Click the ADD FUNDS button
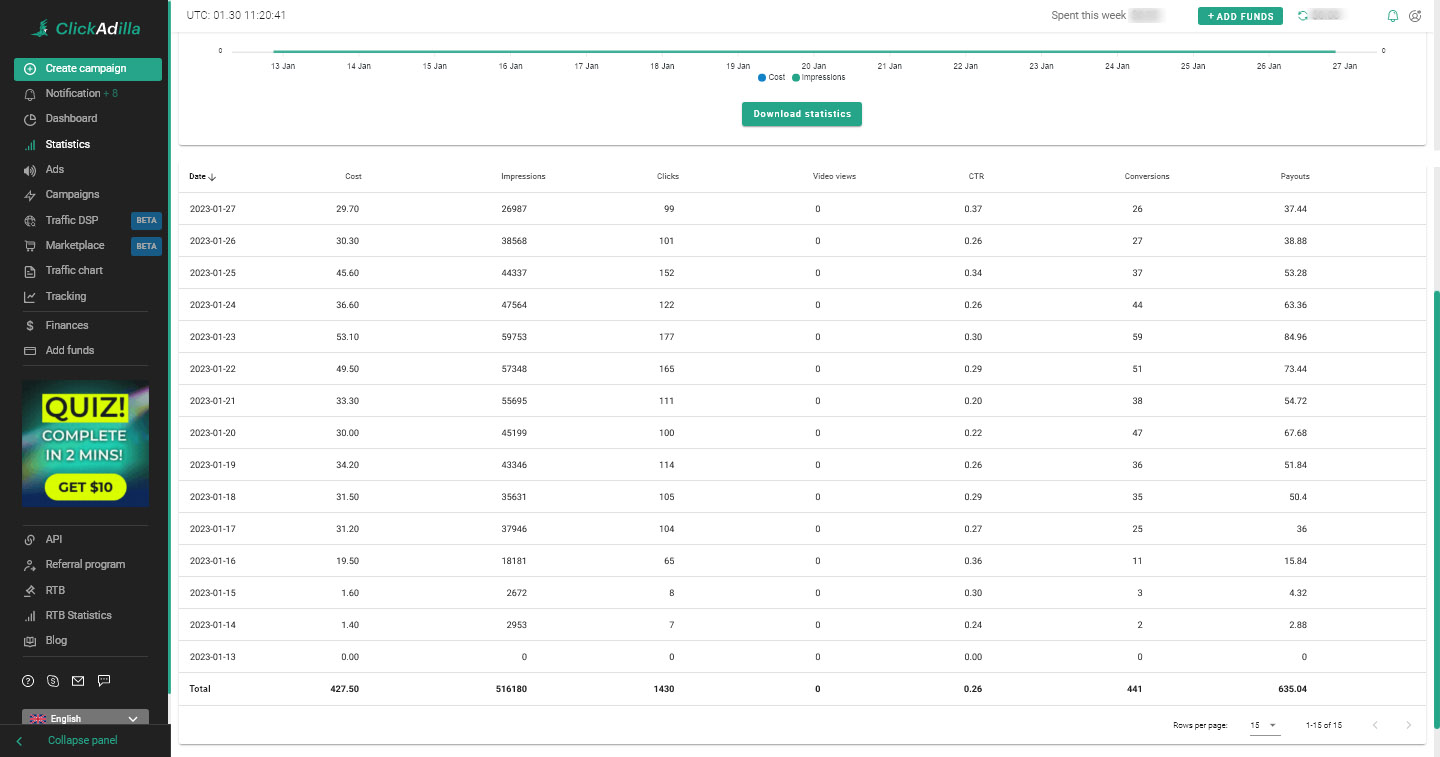This screenshot has height=757, width=1440. (x=1240, y=16)
